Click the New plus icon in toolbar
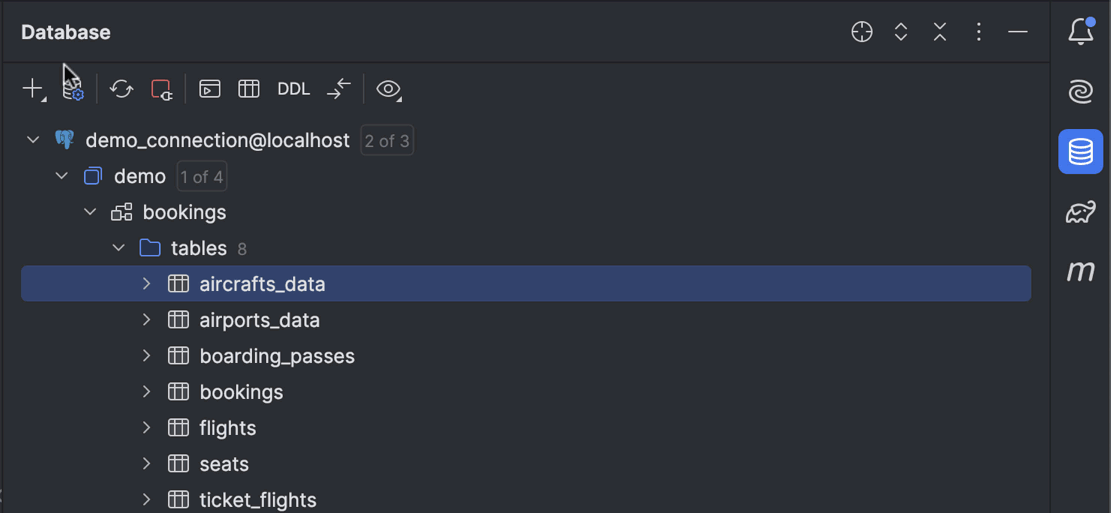 tap(32, 89)
